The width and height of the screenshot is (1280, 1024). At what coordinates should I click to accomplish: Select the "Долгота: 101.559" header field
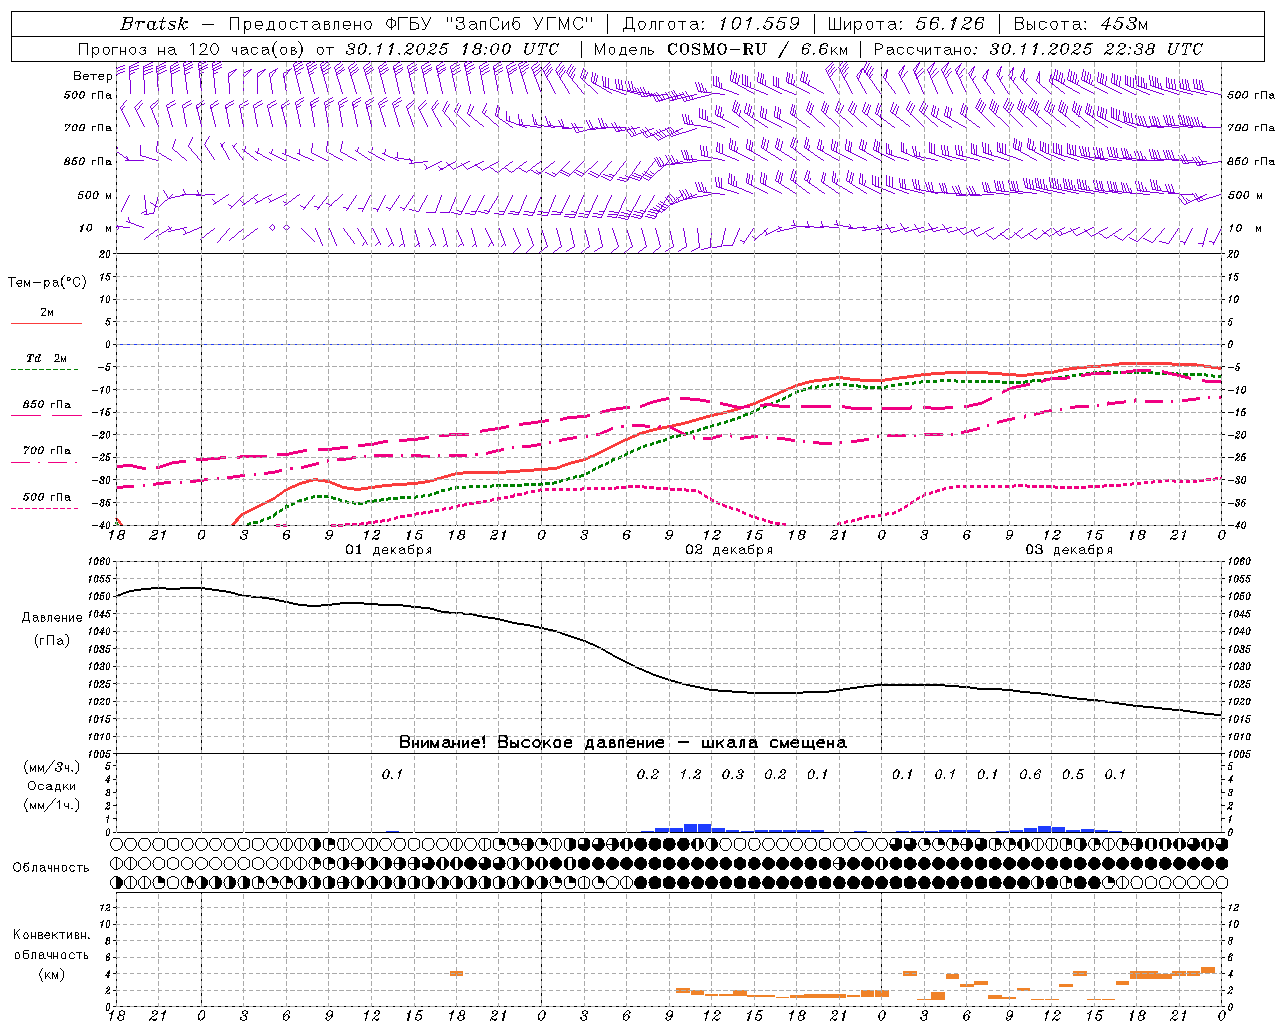click(x=712, y=24)
